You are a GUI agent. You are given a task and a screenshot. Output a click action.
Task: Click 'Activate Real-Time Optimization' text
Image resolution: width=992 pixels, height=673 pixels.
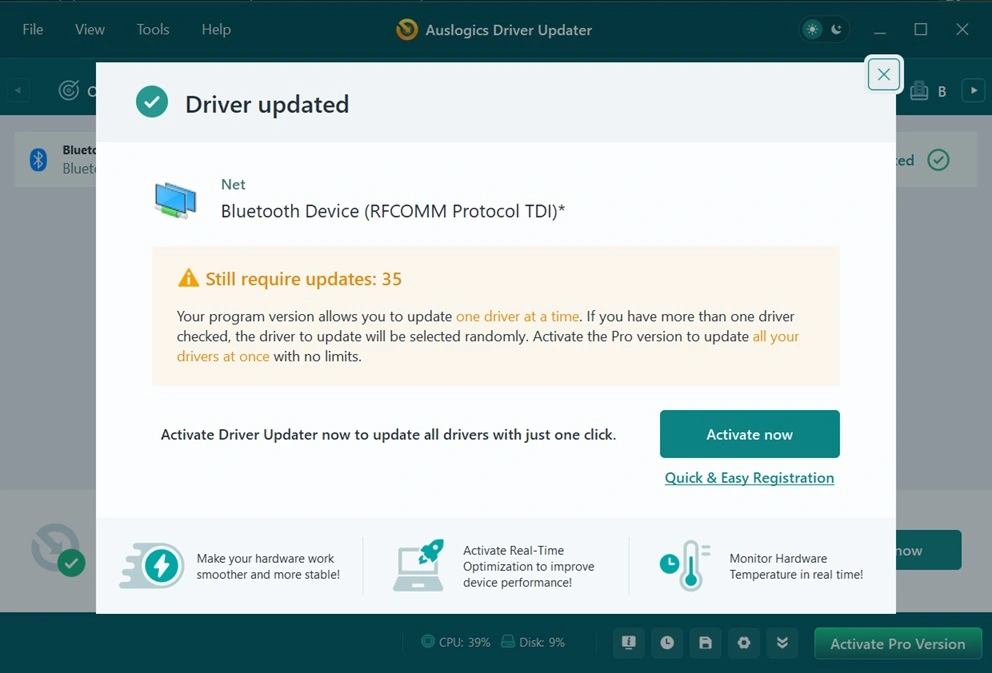point(528,566)
